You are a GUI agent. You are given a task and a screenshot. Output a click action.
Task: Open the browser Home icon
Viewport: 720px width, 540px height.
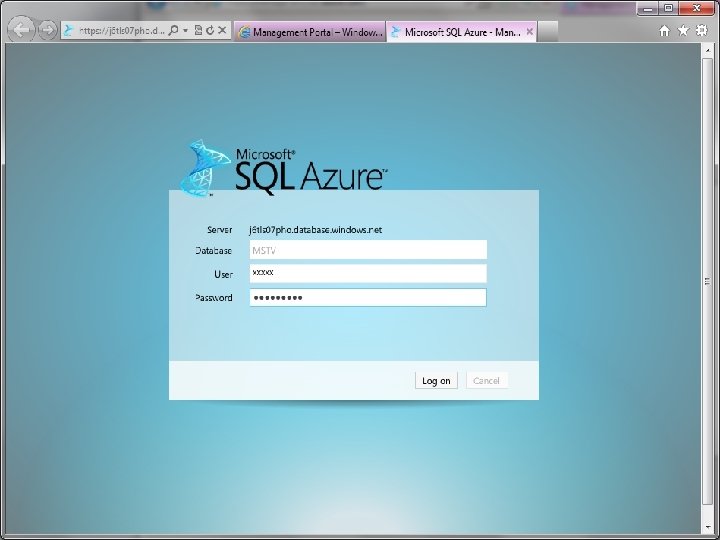pyautogui.click(x=664, y=31)
